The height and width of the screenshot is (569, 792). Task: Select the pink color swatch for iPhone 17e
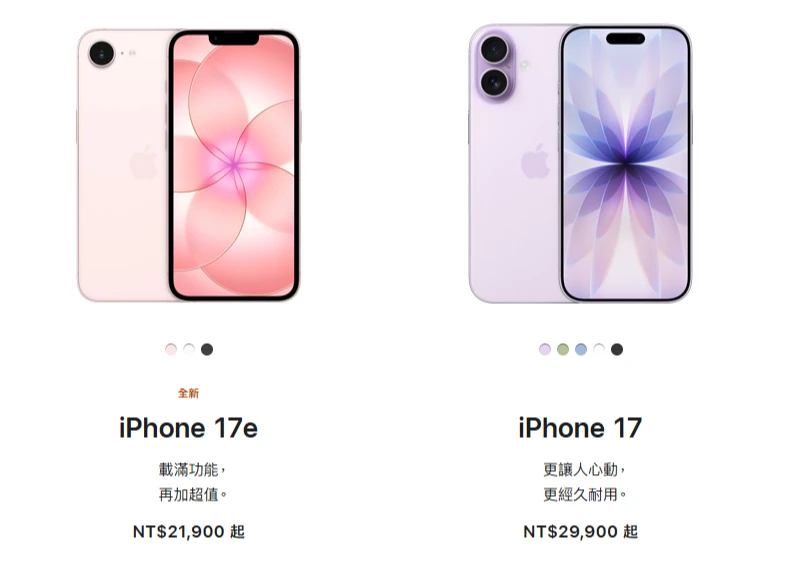(171, 349)
